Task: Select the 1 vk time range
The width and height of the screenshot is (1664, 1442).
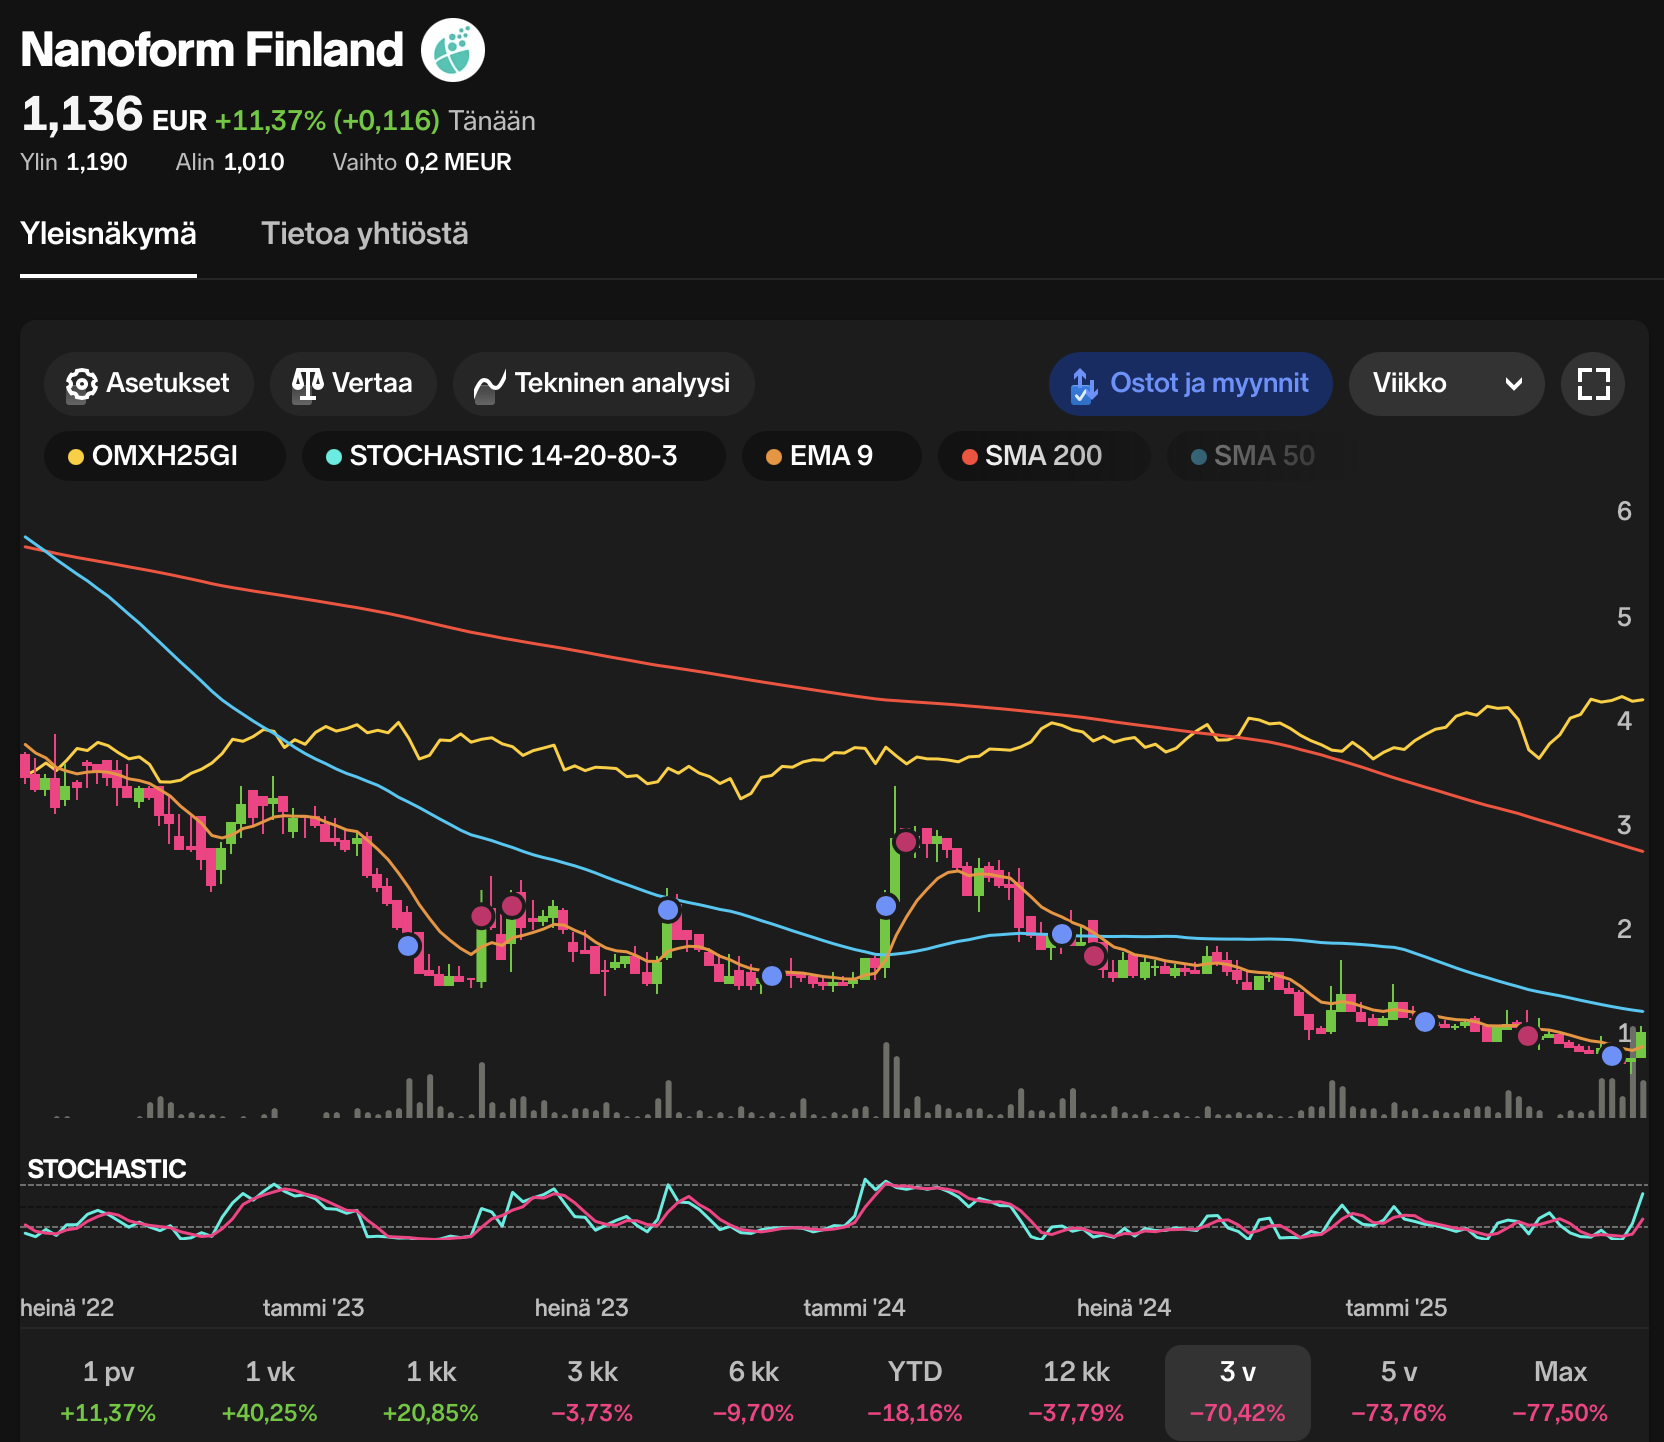Action: [270, 1392]
